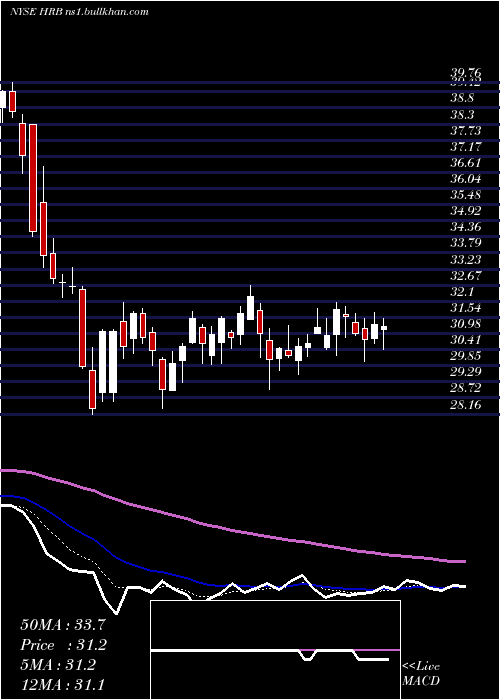The height and width of the screenshot is (700, 500).
Task: Select the 29.85 price level label
Action: 466,356
